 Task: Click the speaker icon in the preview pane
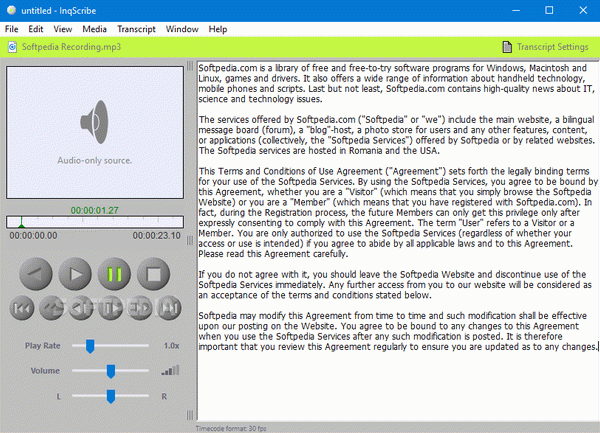click(x=95, y=122)
